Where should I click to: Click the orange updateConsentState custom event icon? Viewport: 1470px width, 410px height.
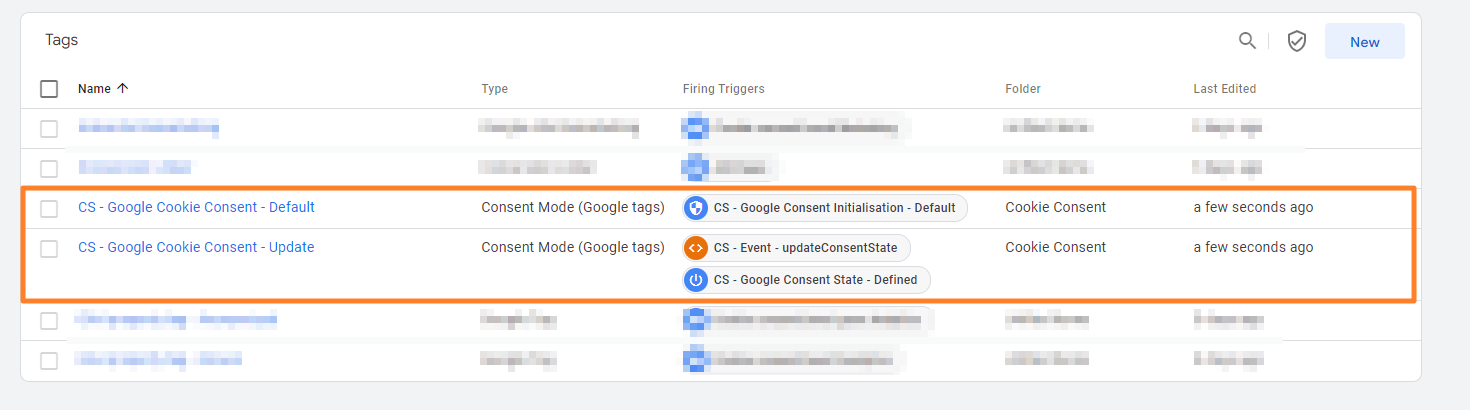[696, 248]
